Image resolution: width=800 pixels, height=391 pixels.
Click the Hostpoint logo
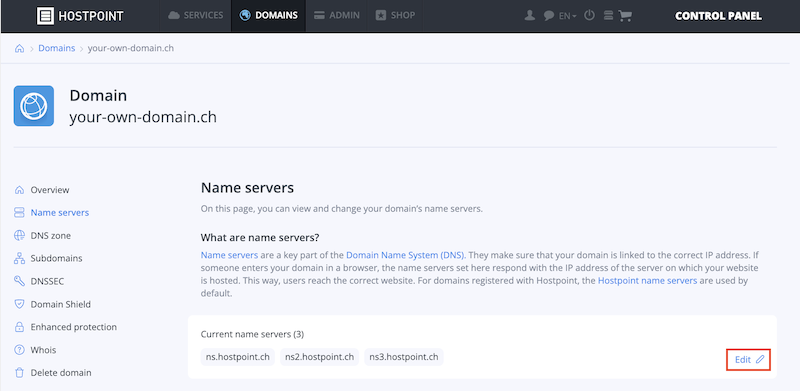click(80, 16)
